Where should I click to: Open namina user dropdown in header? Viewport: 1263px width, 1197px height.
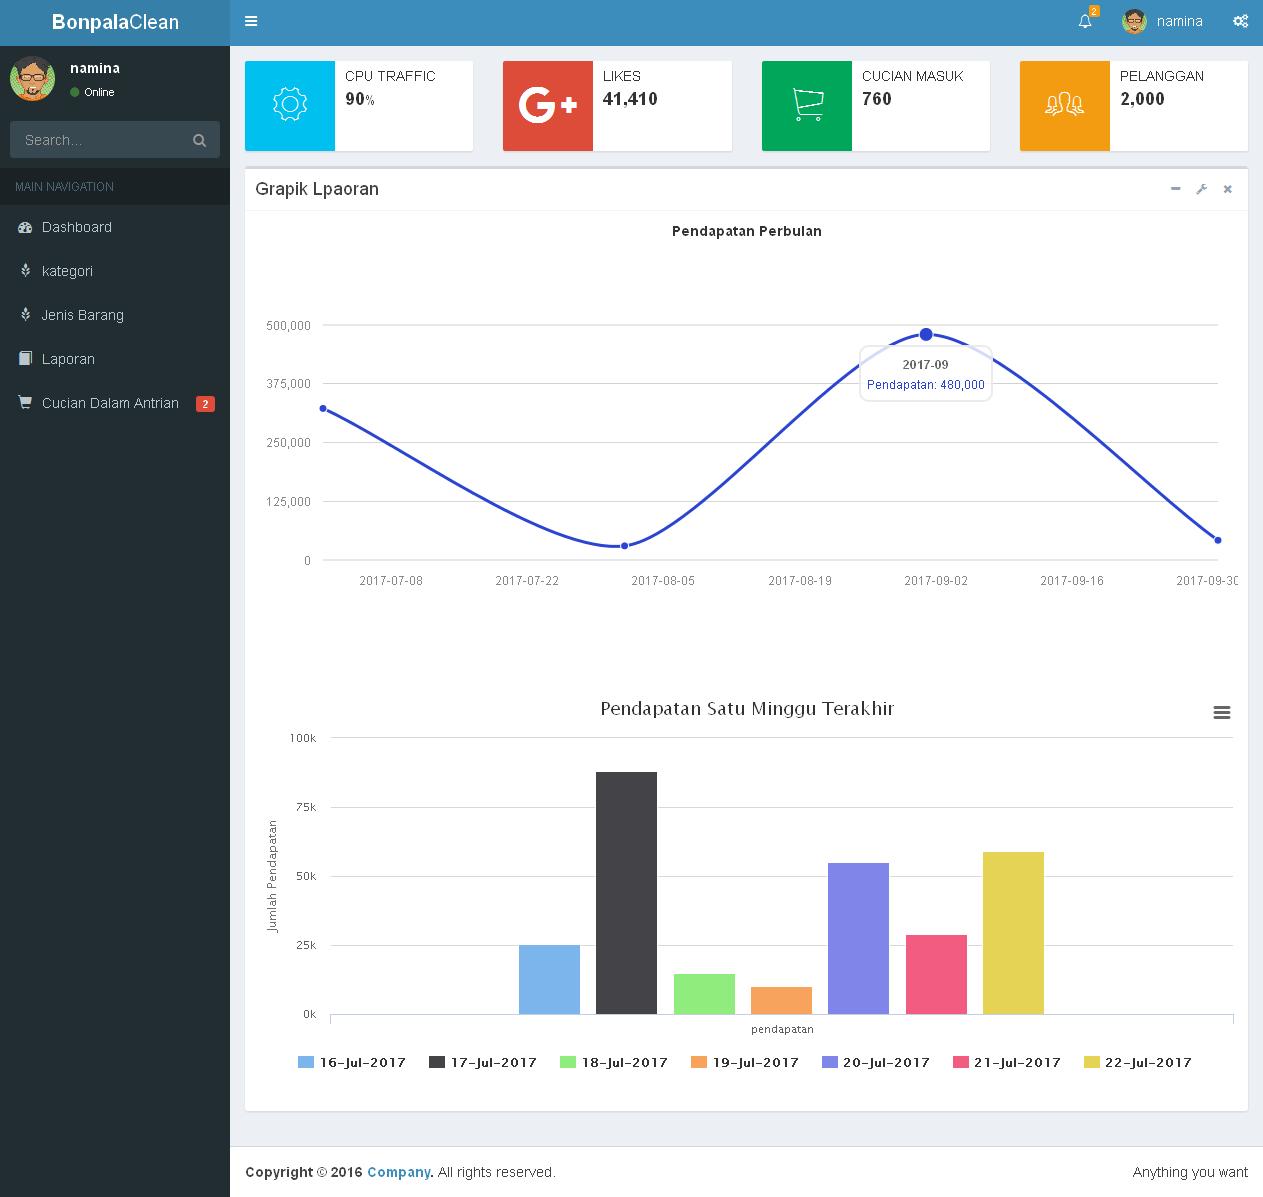click(x=1163, y=21)
